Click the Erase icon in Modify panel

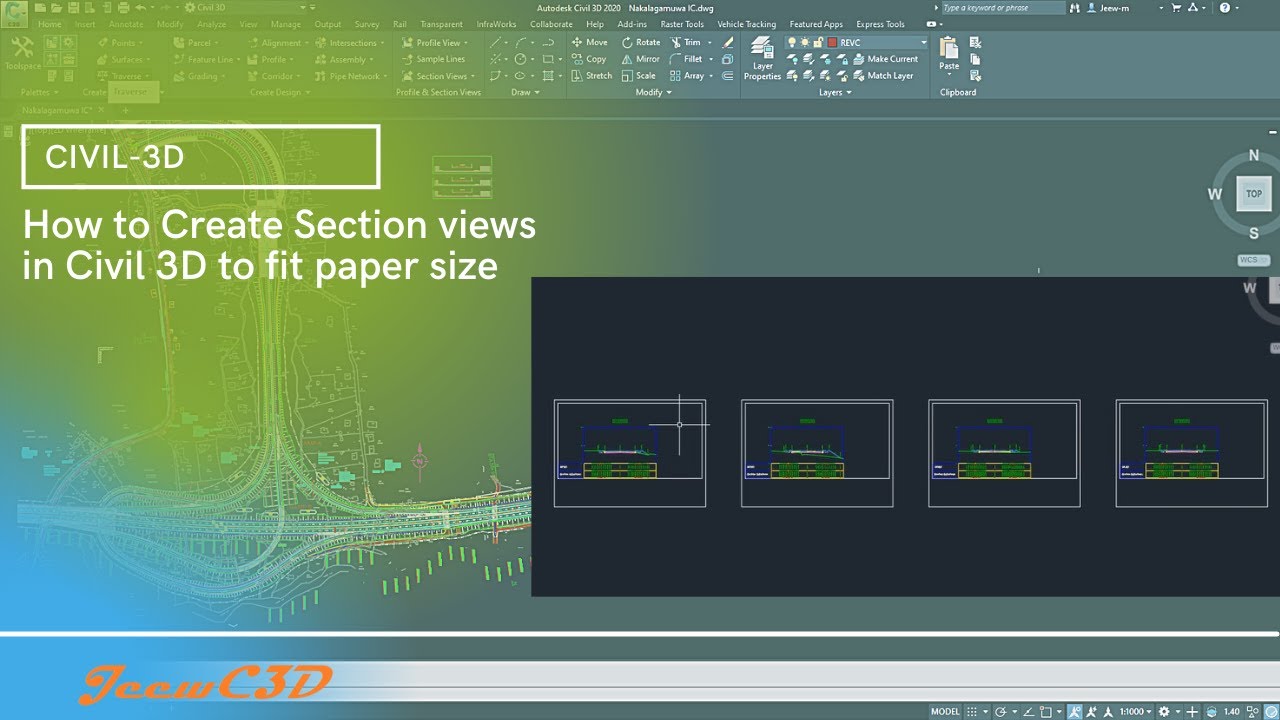(x=728, y=42)
